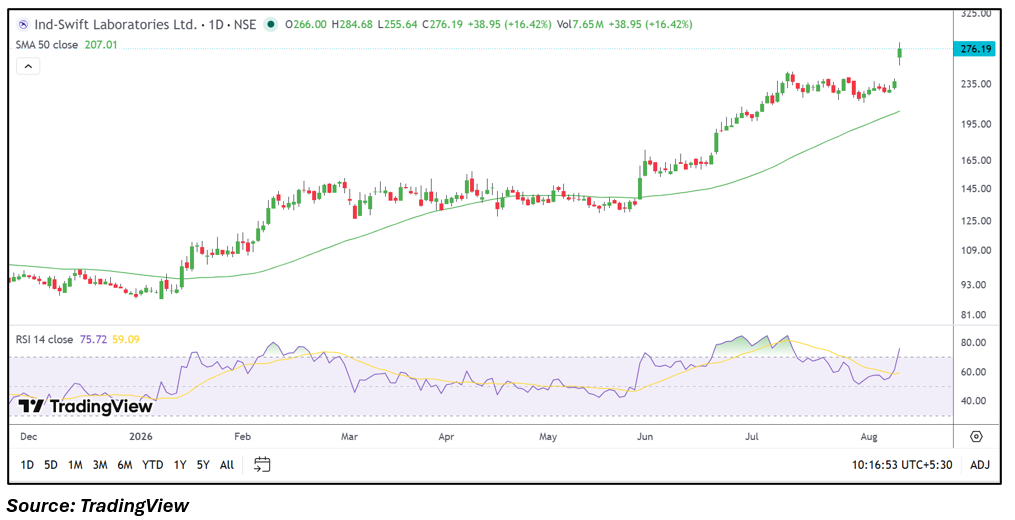
Task: Select the 5D time range
Action: pos(50,465)
